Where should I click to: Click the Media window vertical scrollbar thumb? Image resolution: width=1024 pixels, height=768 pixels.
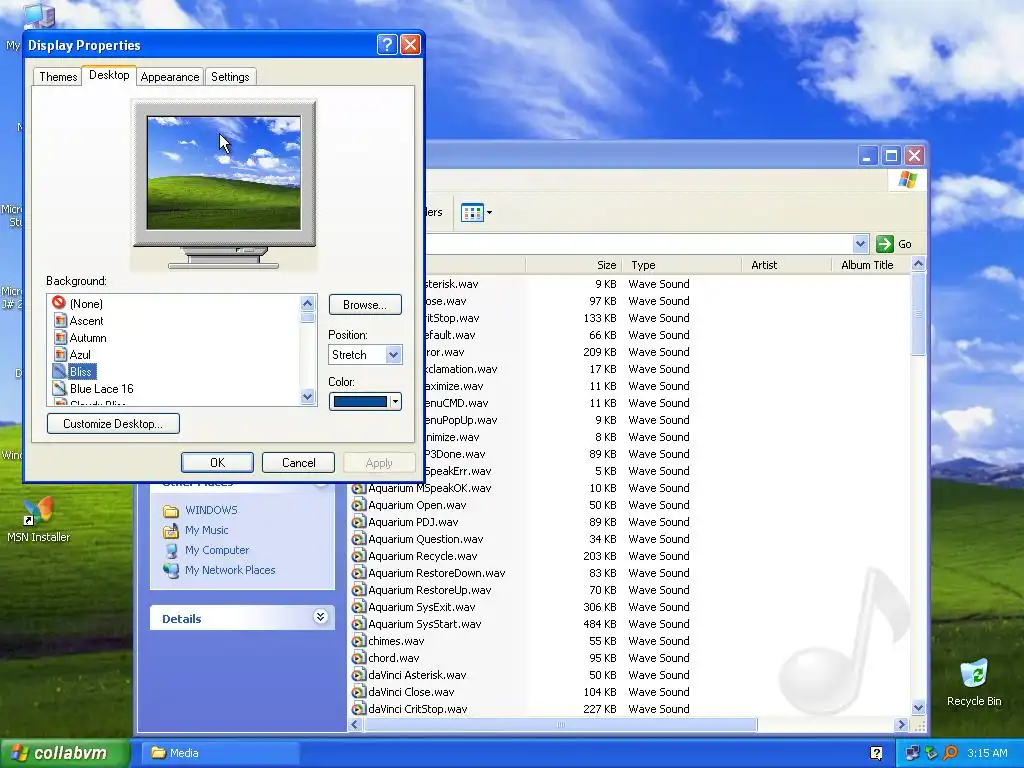(918, 314)
